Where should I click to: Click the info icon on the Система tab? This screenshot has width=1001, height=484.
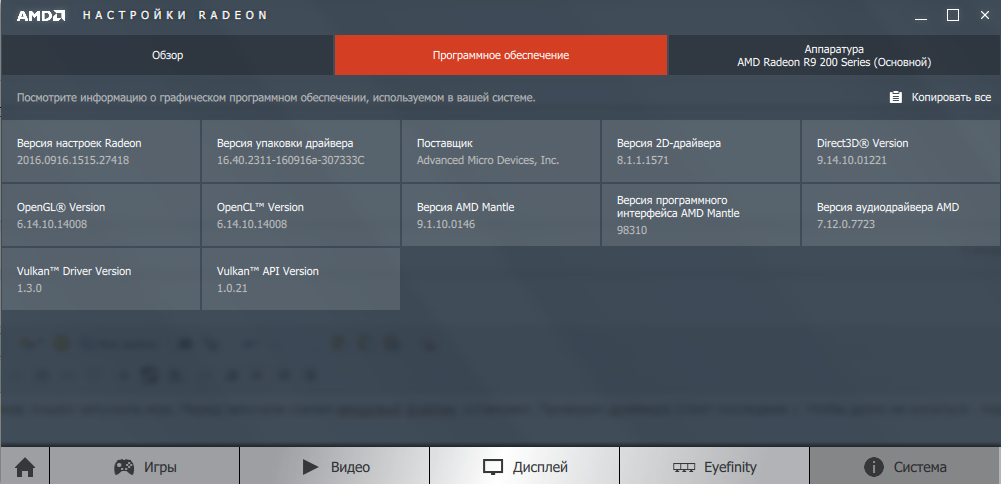coord(873,467)
